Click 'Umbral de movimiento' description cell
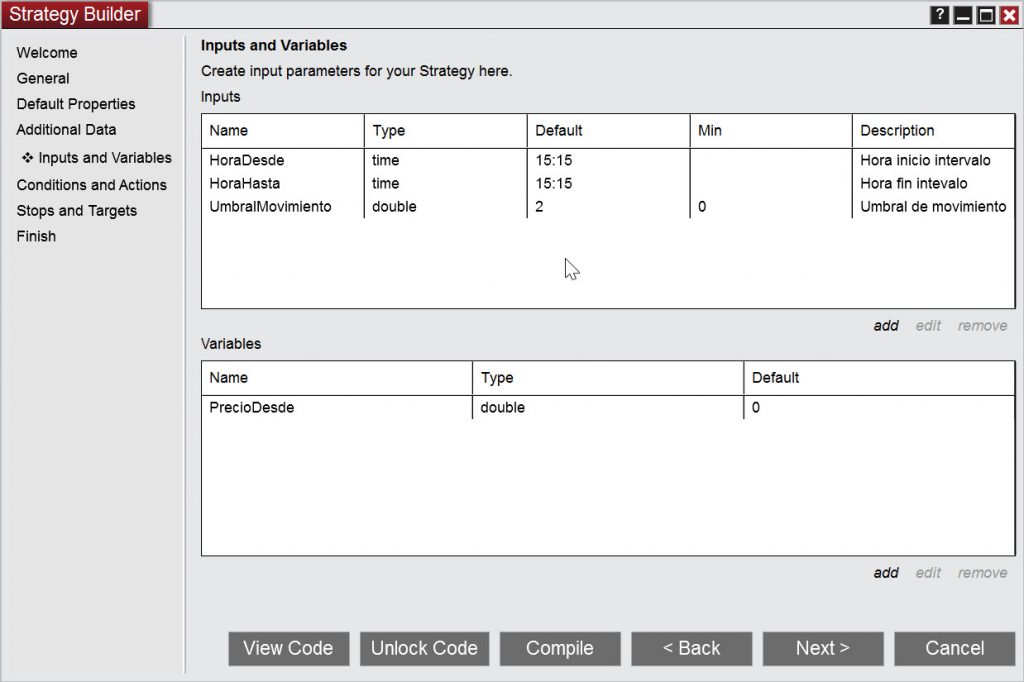 tap(933, 206)
